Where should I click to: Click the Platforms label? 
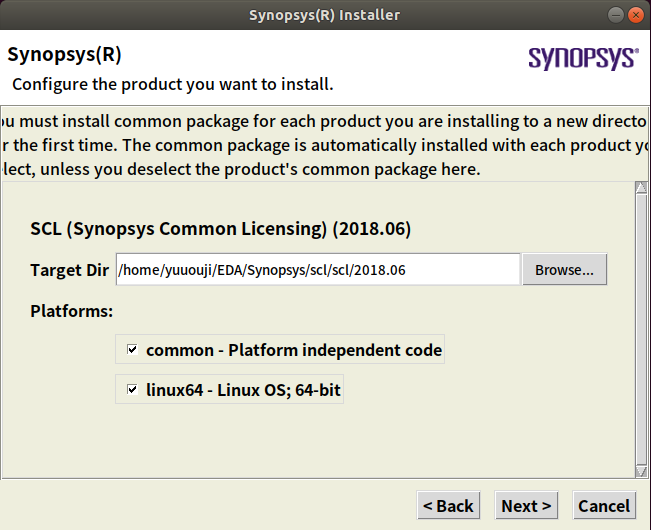click(x=72, y=311)
